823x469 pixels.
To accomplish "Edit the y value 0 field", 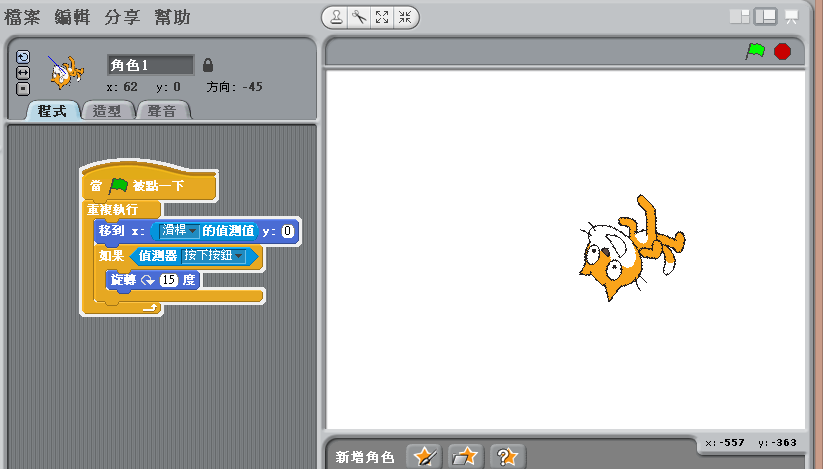I will (x=288, y=231).
